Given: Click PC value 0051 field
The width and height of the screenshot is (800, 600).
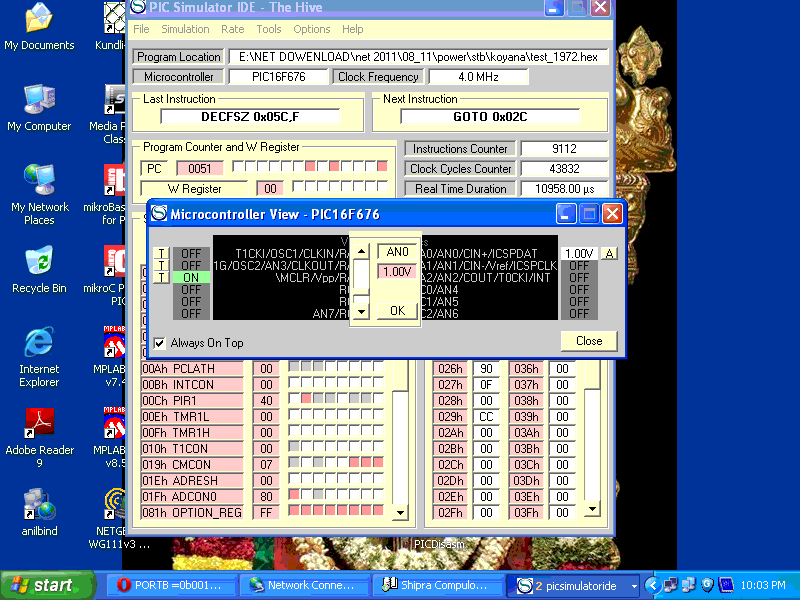Looking at the screenshot, I should 199,169.
